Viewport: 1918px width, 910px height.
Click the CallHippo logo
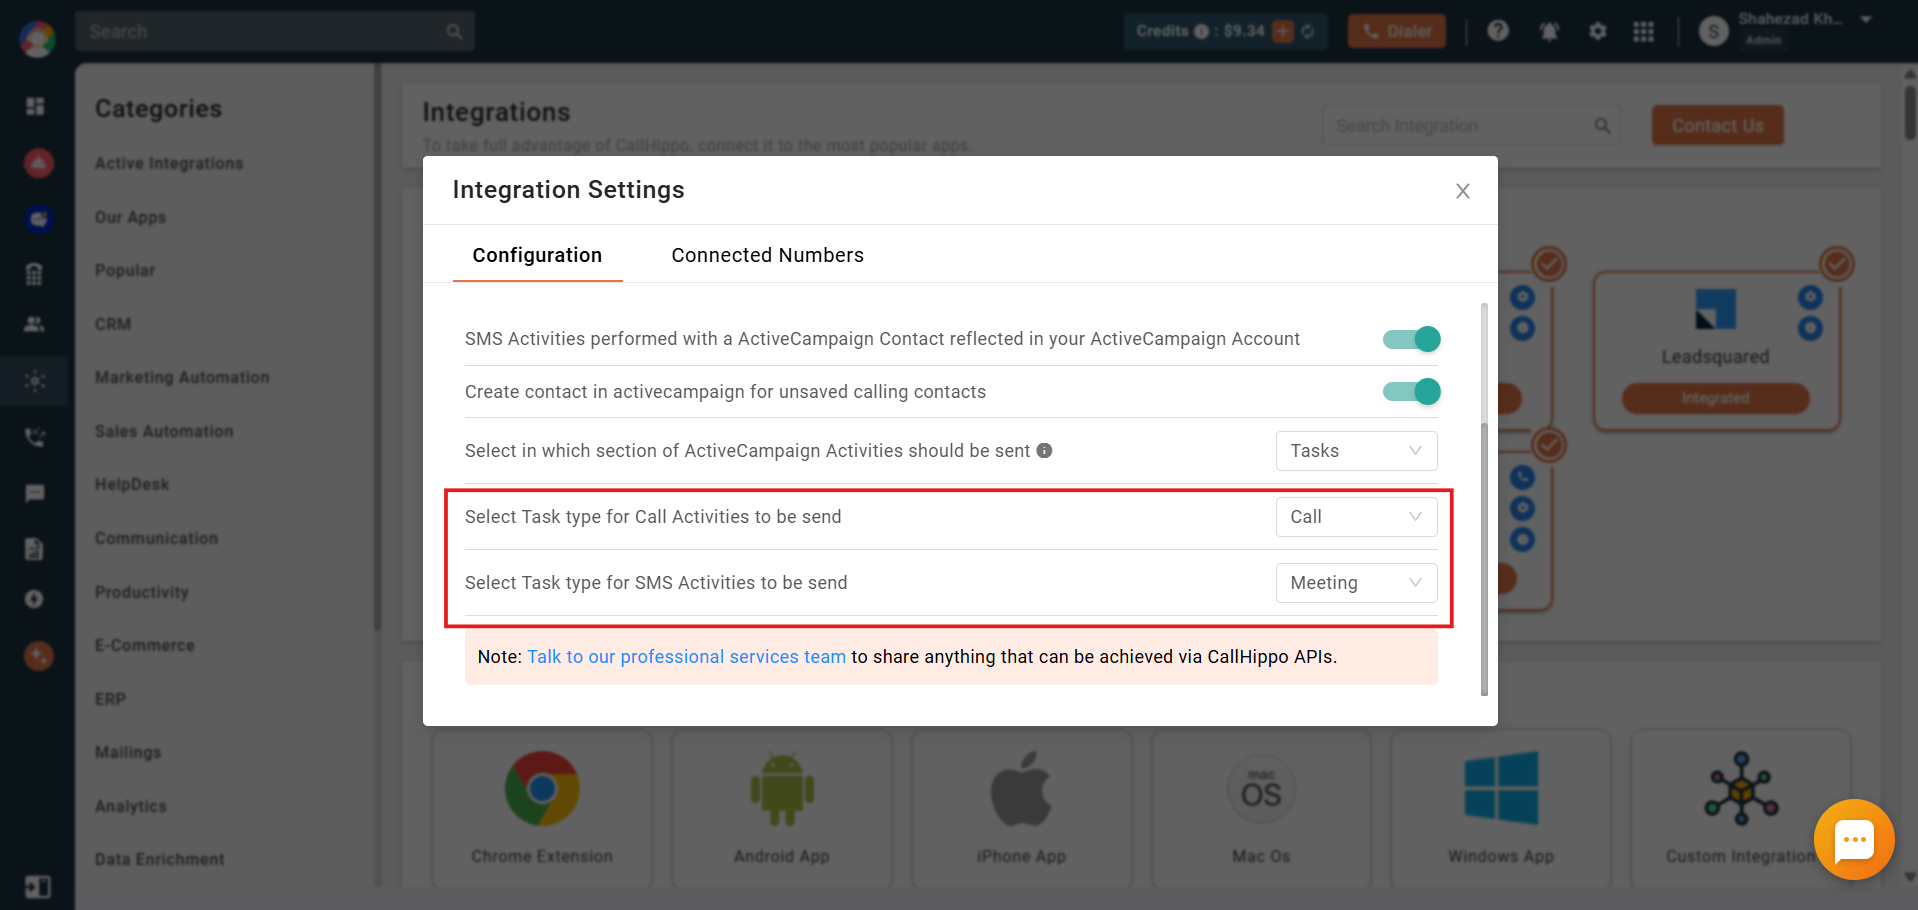point(37,39)
